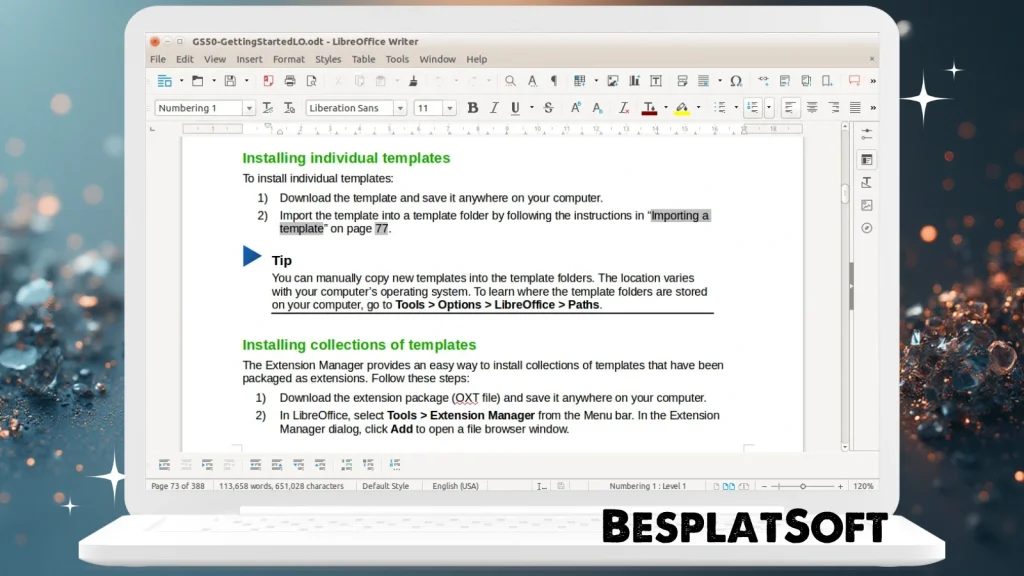
Task: Open the Format menu
Action: [x=288, y=59]
